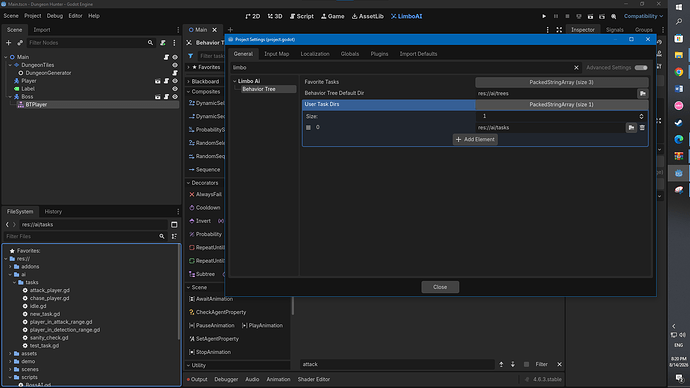Screen dimensions: 690x388
Task: Browse folder for Behavior Tree Default Dir
Action: (x=642, y=93)
